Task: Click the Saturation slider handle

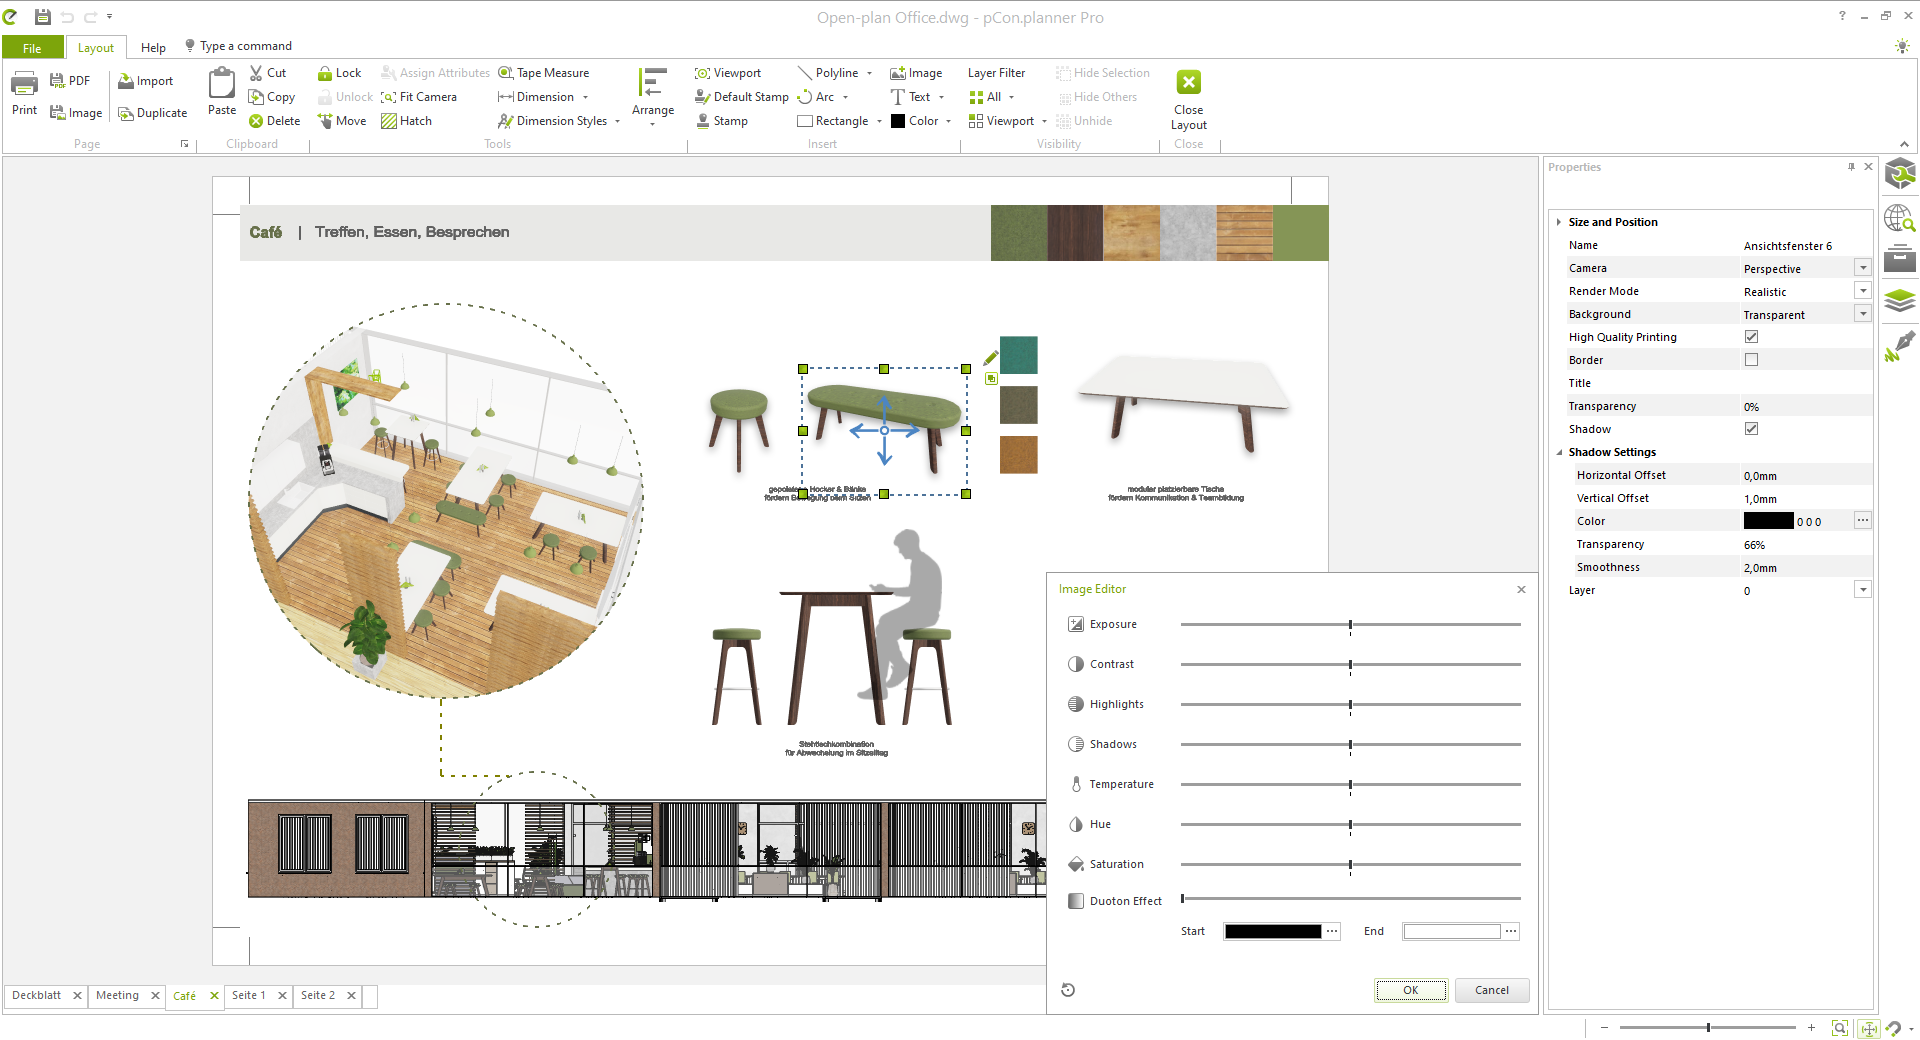Action: 1350,865
